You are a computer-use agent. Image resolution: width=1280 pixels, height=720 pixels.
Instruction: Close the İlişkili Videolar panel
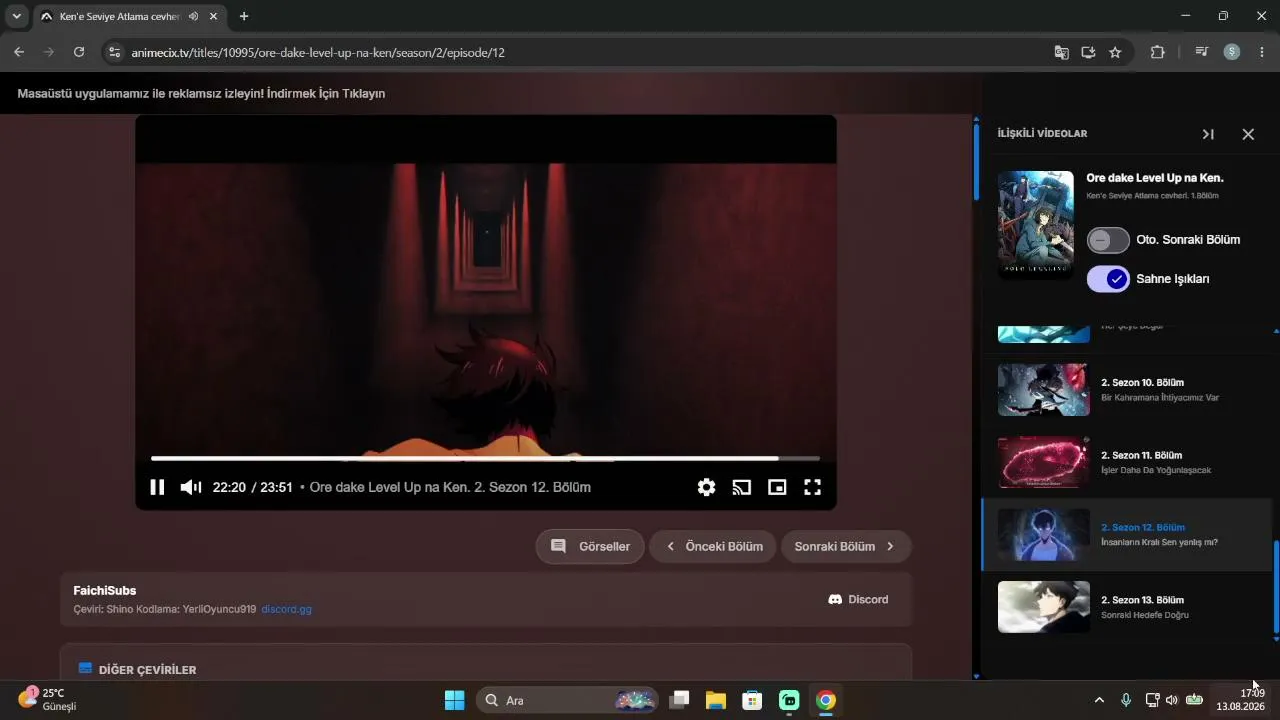1248,134
